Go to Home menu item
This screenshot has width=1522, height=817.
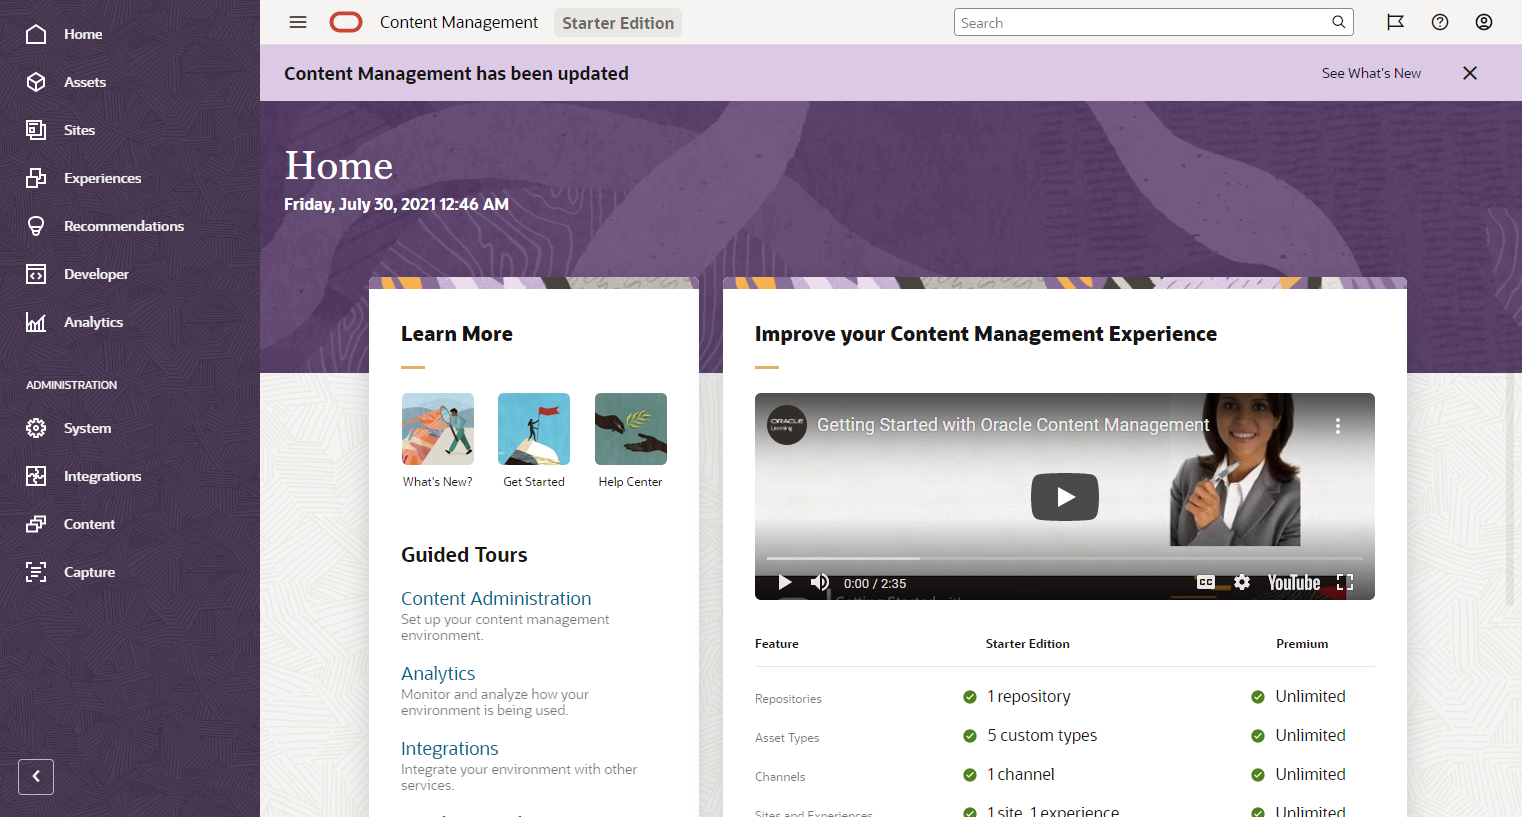click(x=83, y=34)
